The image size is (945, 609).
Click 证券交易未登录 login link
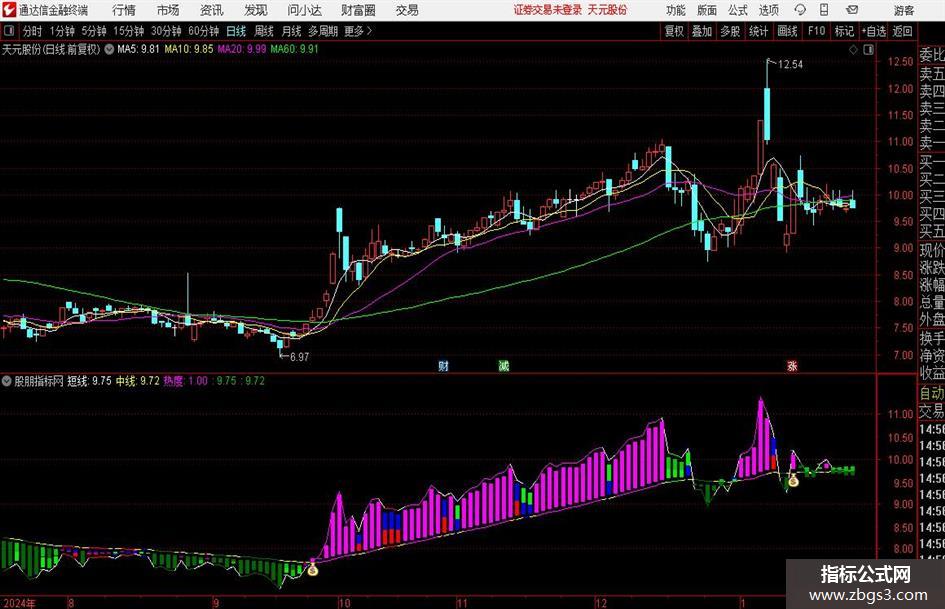pos(548,10)
